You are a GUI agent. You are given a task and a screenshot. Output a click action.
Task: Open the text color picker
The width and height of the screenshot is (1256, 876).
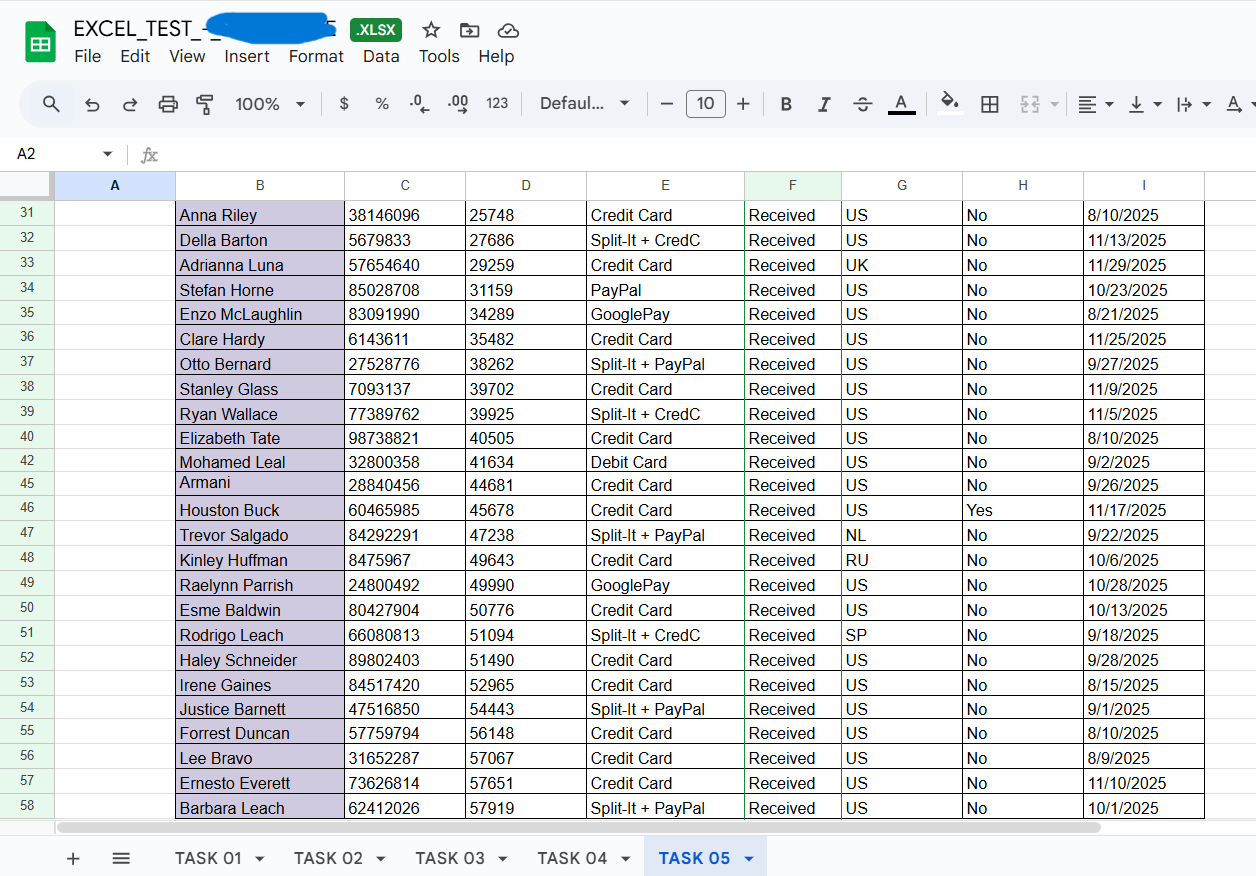(901, 104)
